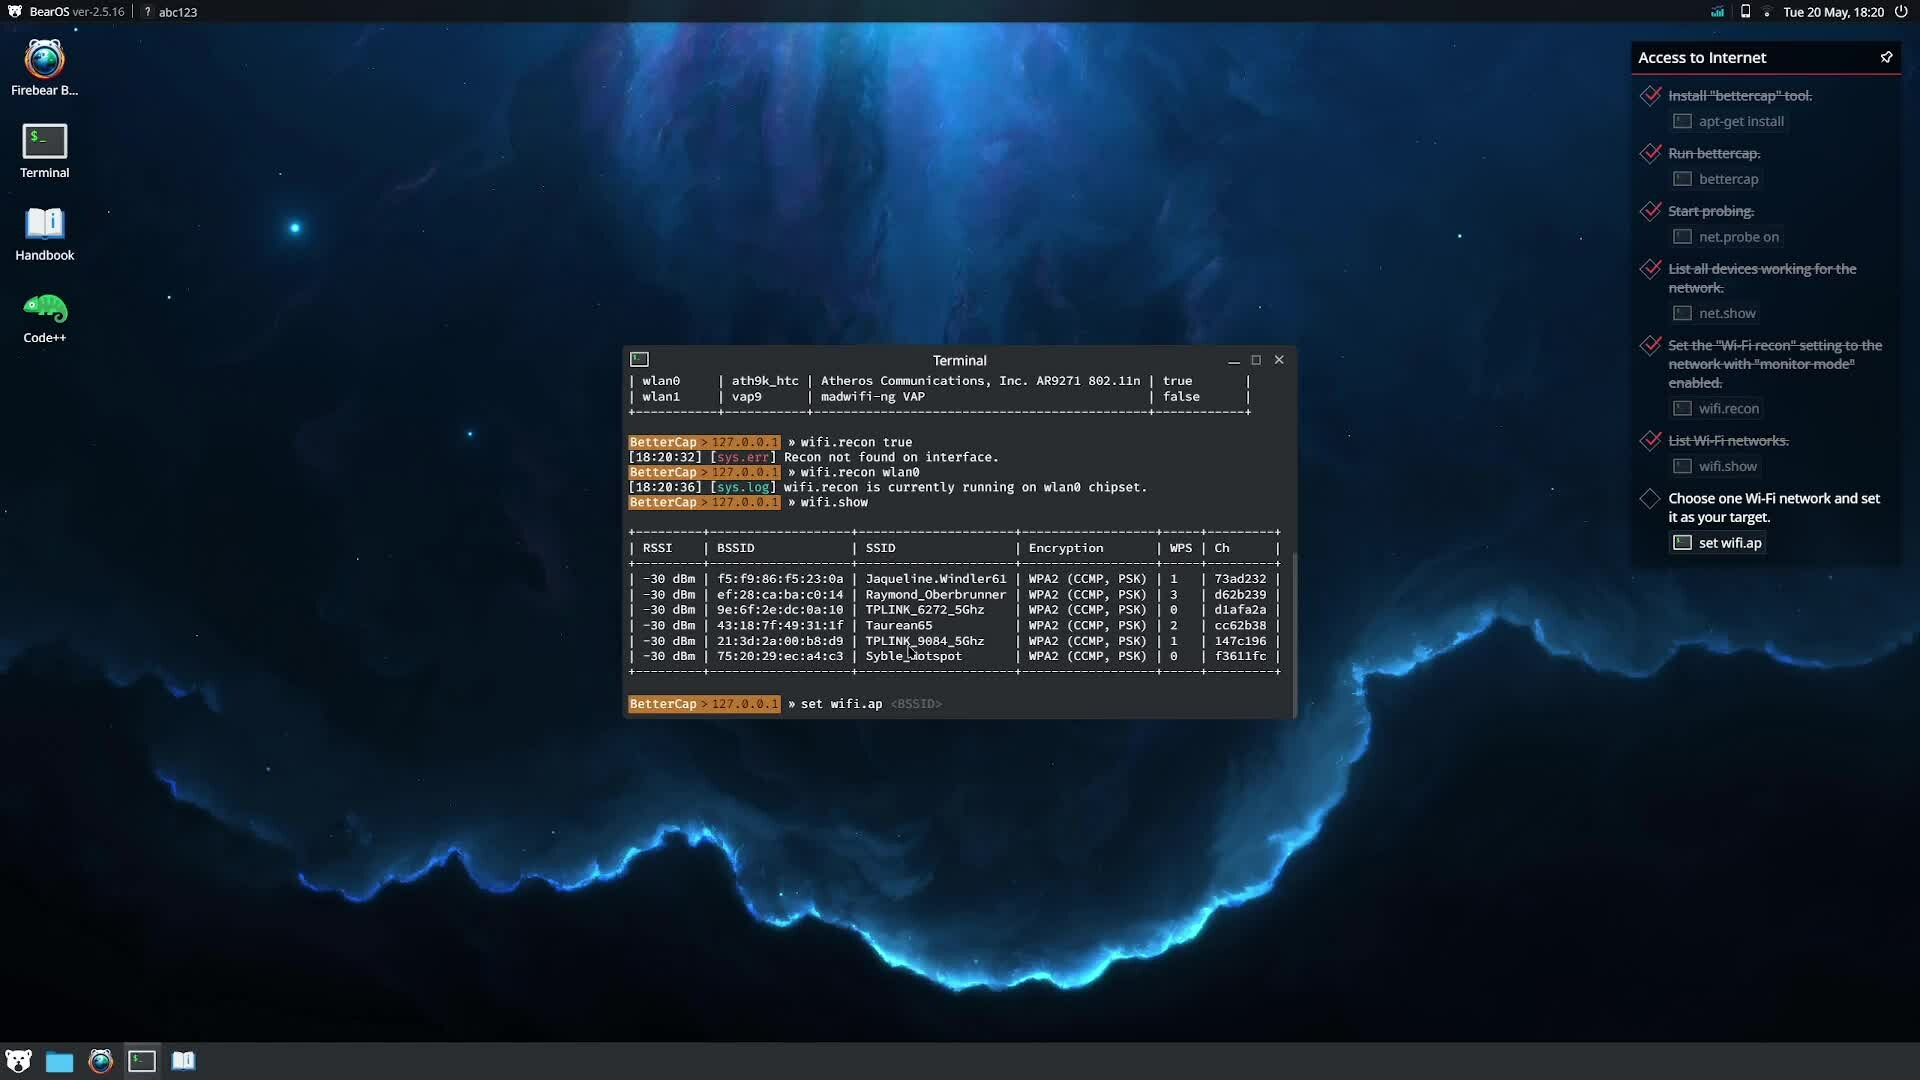Click the Terminal window scrollbar
Viewport: 1920px width, 1080px height.
[x=1294, y=634]
